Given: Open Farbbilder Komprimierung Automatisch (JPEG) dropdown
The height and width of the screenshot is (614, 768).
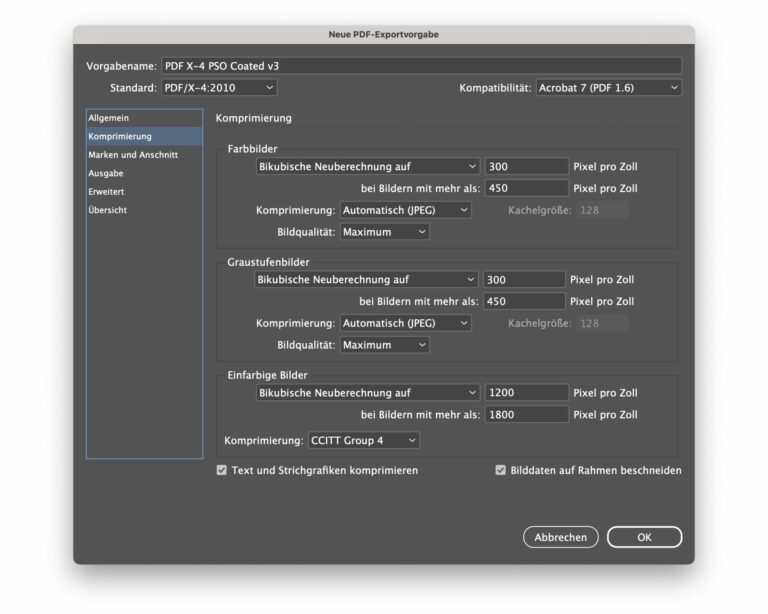Looking at the screenshot, I should [406, 210].
